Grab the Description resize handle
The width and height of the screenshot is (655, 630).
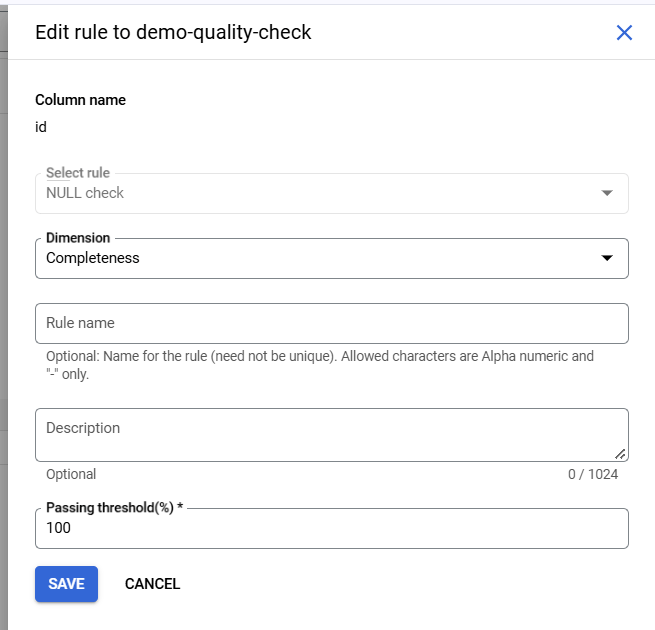(x=620, y=454)
